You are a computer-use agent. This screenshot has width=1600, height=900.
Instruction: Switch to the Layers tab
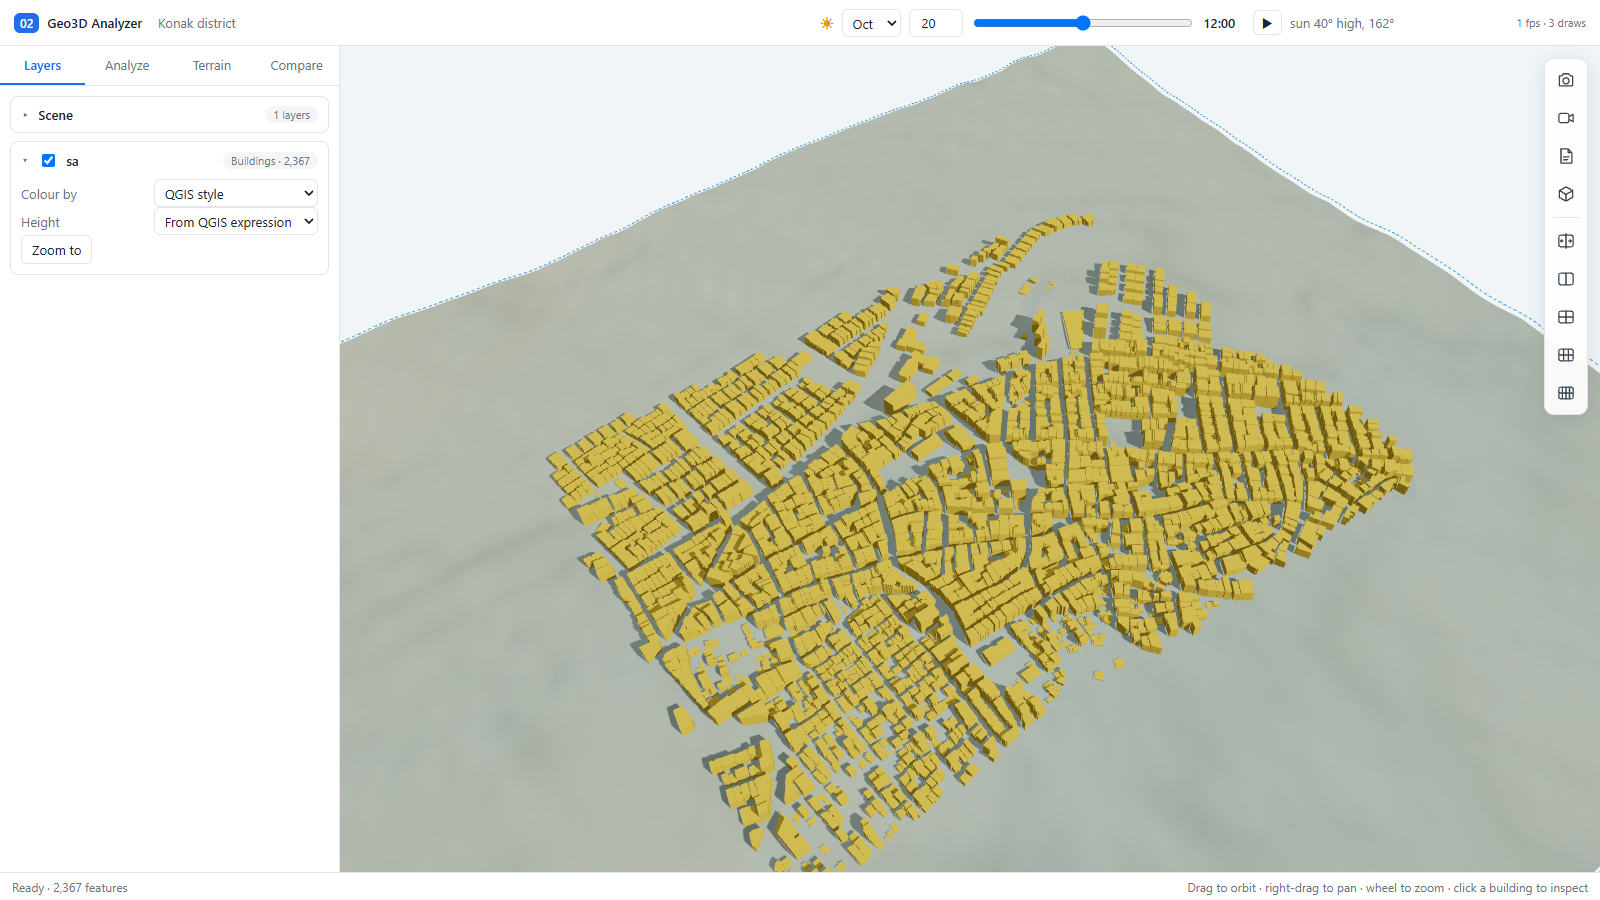pyautogui.click(x=42, y=65)
